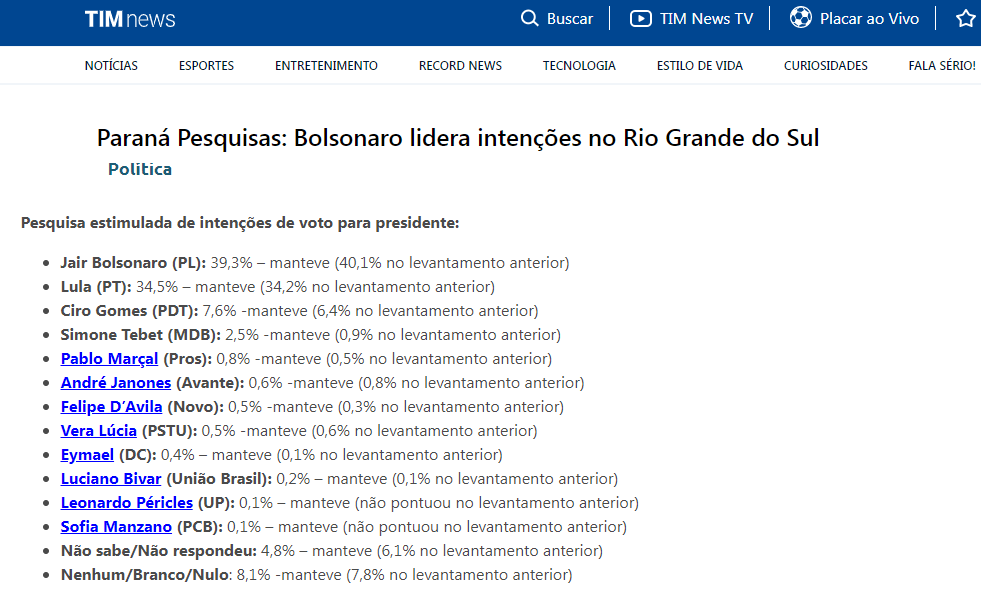Viewport: 981px width, 611px height.
Task: Click the soccer ball Placar ao Vivo icon
Action: [801, 18]
